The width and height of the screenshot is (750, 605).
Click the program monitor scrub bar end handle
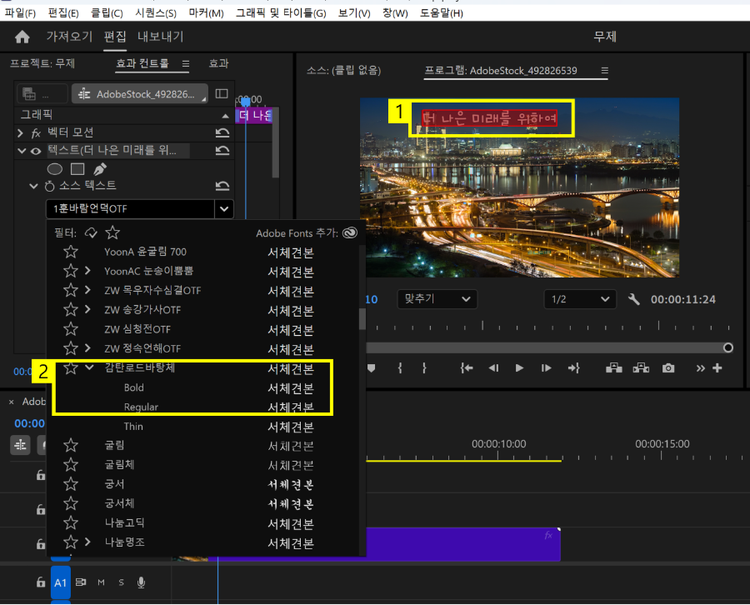tap(728, 348)
